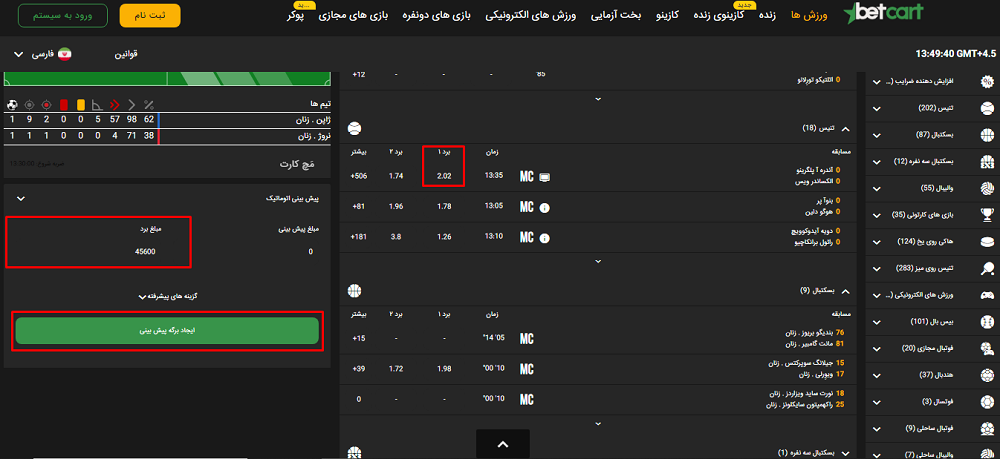
Task: Click ورود به سیستم (Login) button
Action: click(62, 15)
